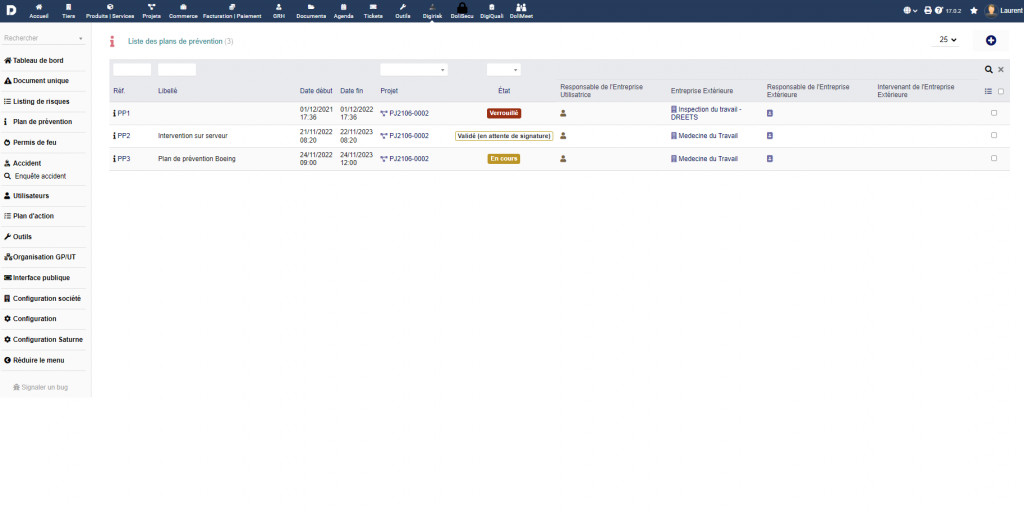1024x512 pixels.
Task: Click external contact icon in PP2 row
Action: pyautogui.click(x=770, y=136)
